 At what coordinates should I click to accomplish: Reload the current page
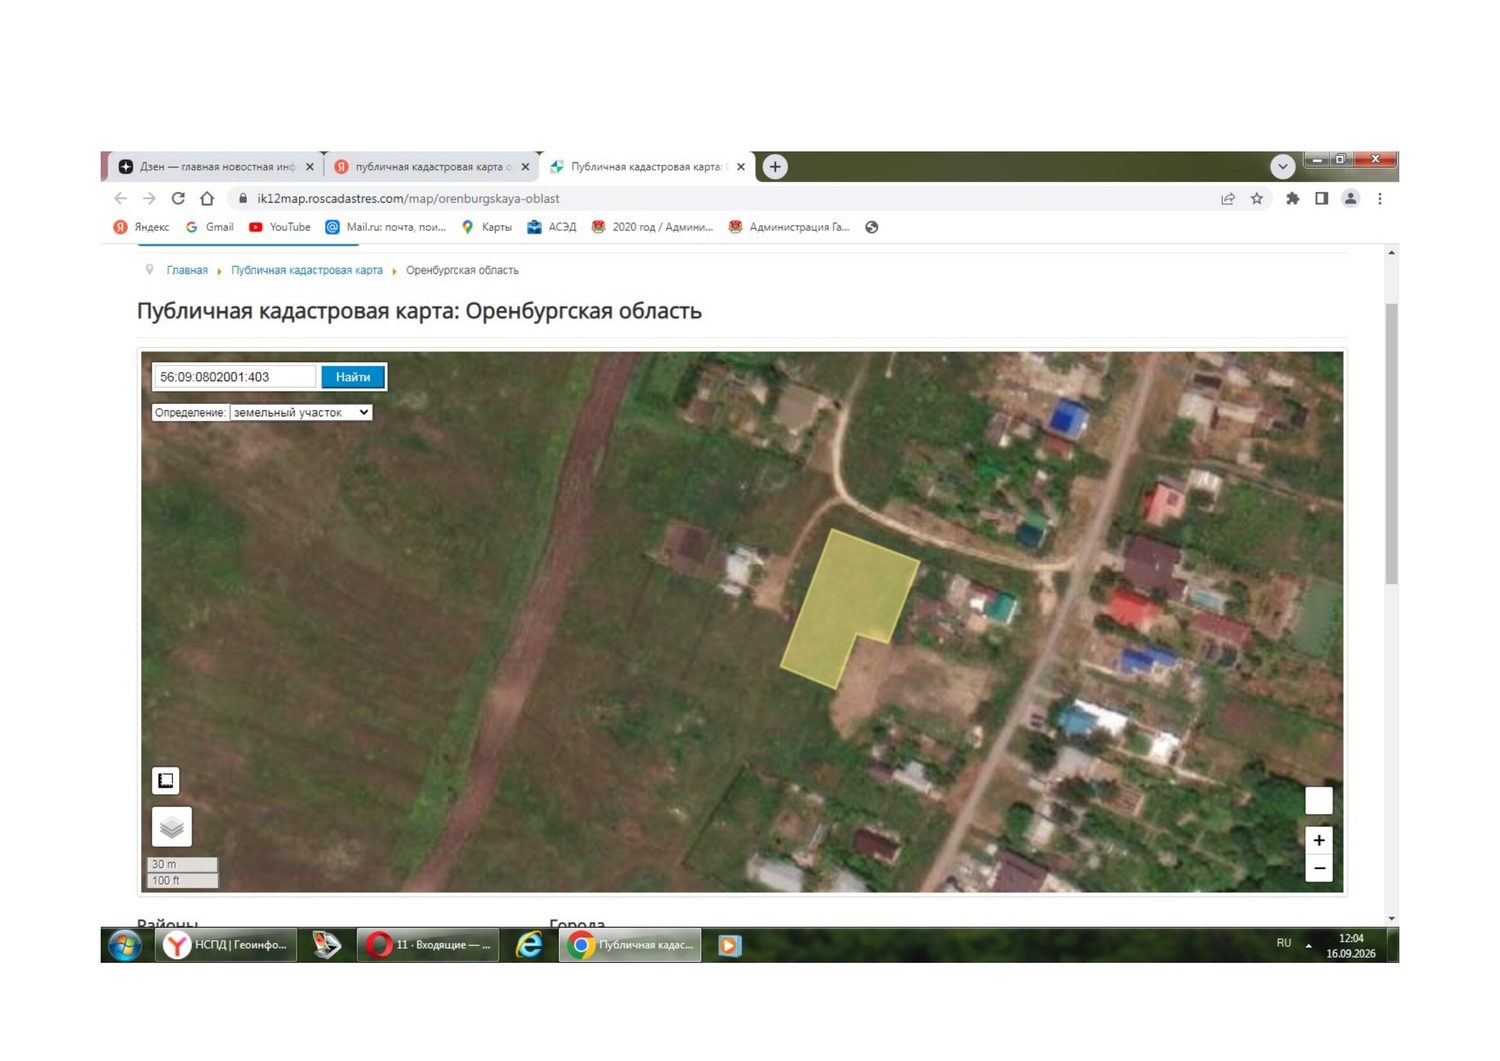tap(178, 199)
